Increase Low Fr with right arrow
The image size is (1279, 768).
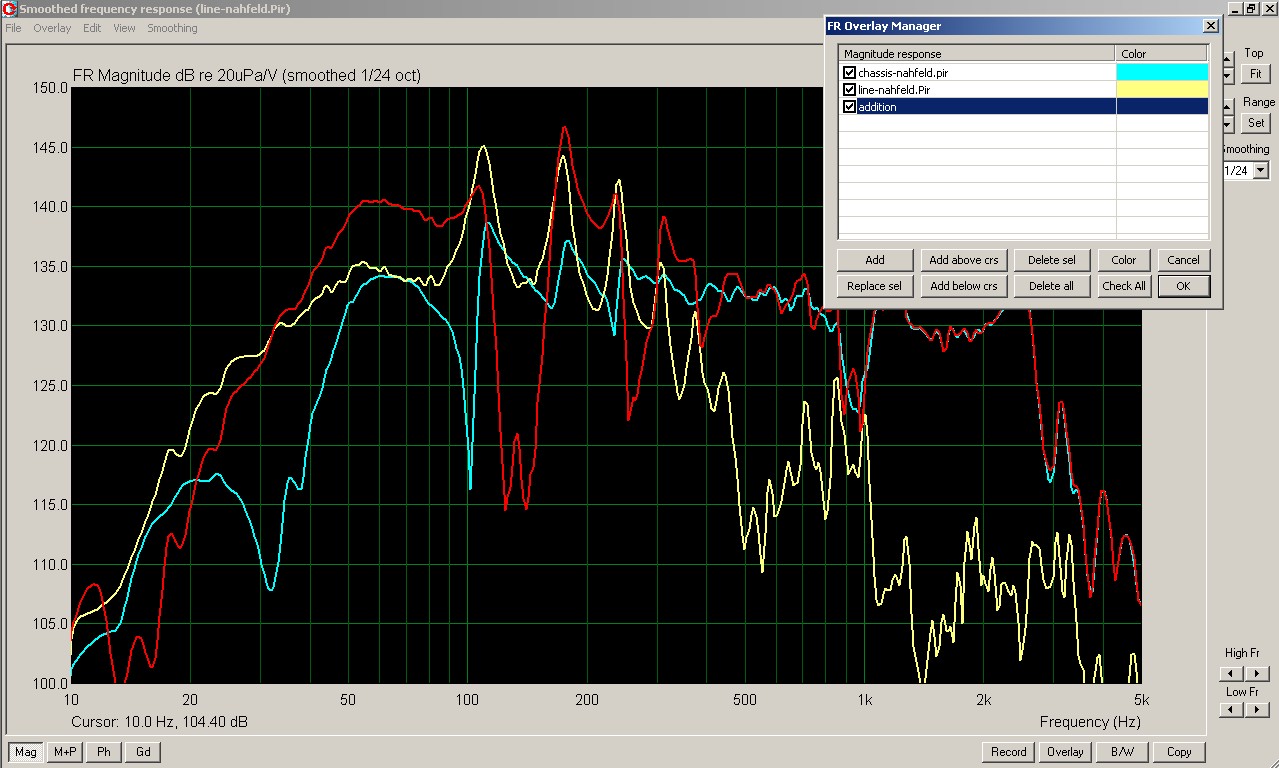1258,710
